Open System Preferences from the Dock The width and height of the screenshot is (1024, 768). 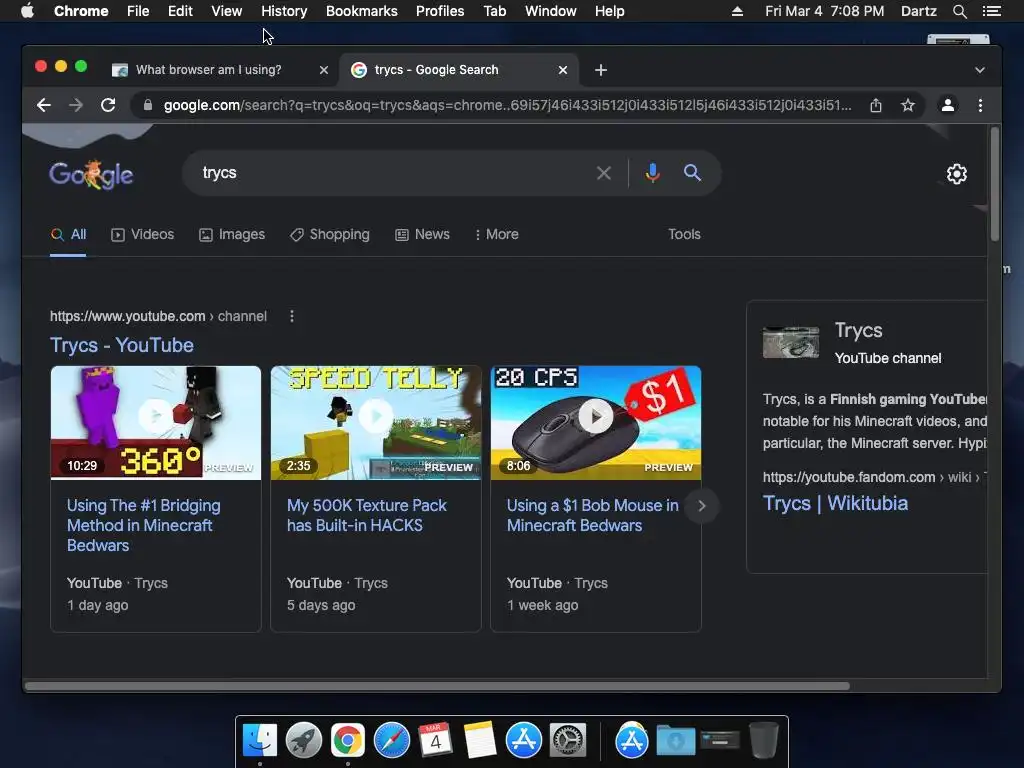coord(568,741)
